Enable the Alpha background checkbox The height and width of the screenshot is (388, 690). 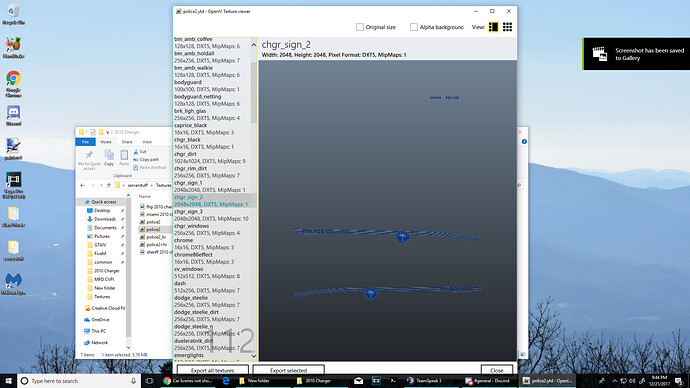pos(414,27)
